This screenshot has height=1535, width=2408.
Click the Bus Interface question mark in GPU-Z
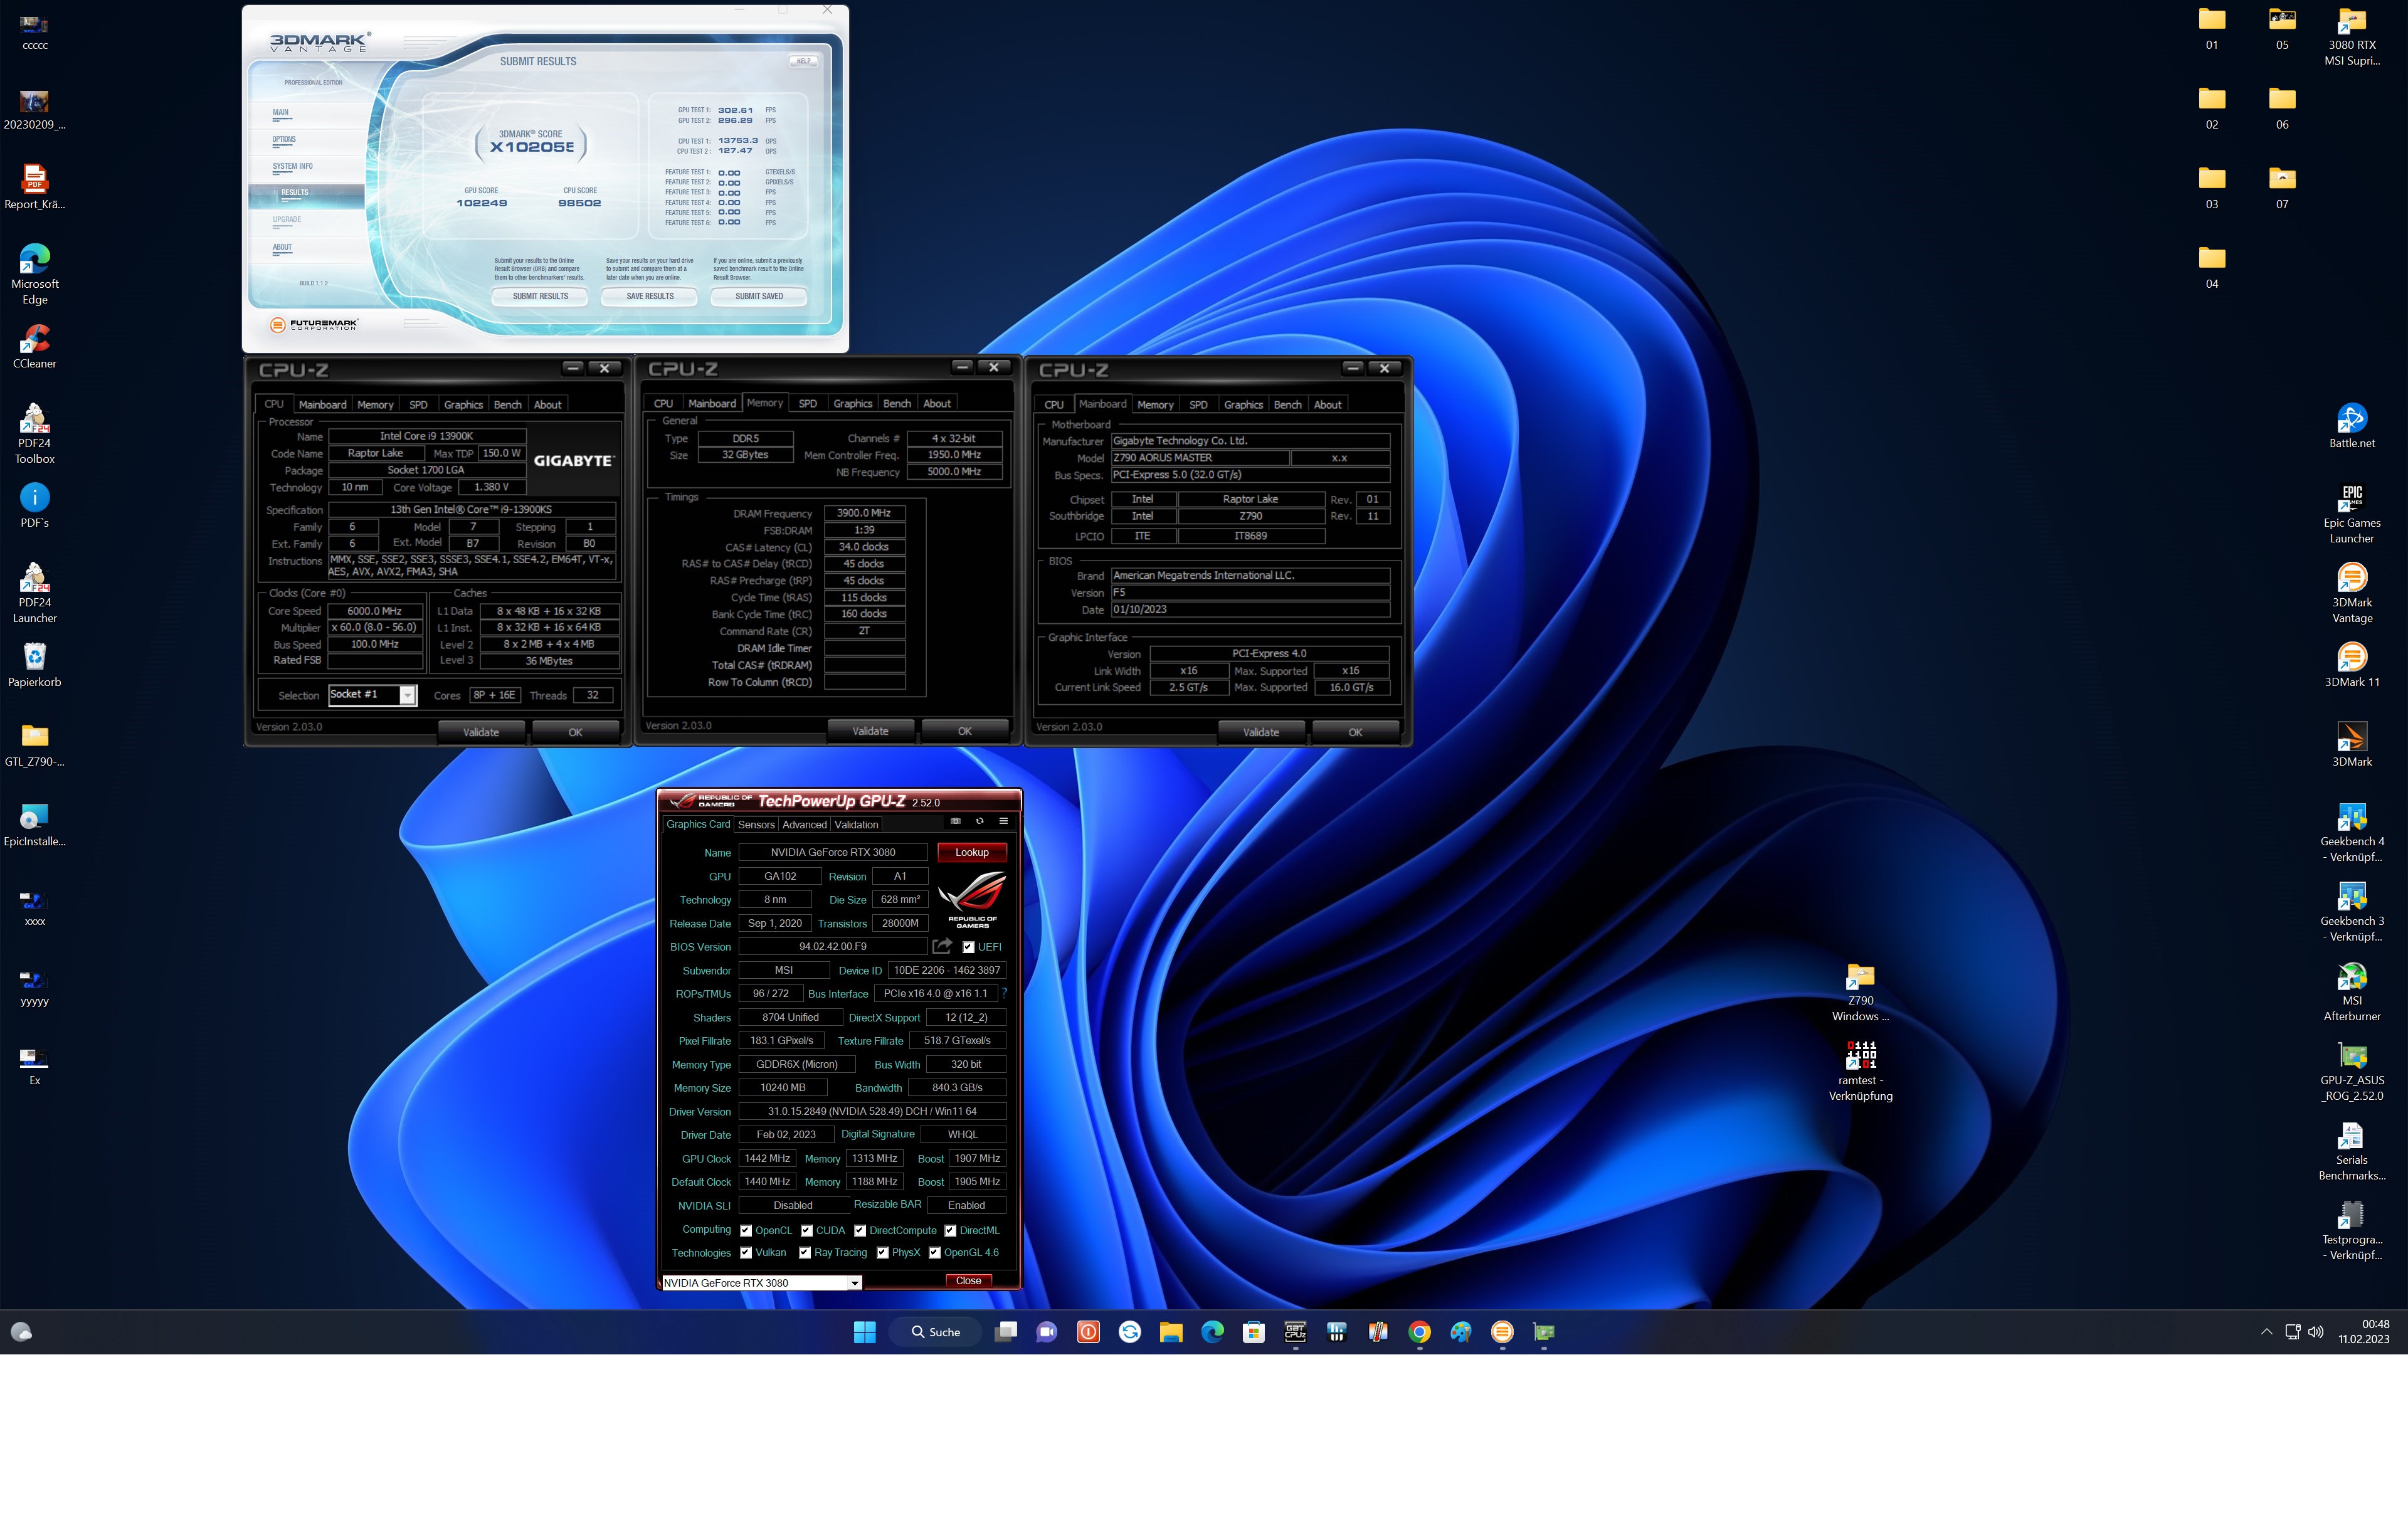pos(1004,993)
